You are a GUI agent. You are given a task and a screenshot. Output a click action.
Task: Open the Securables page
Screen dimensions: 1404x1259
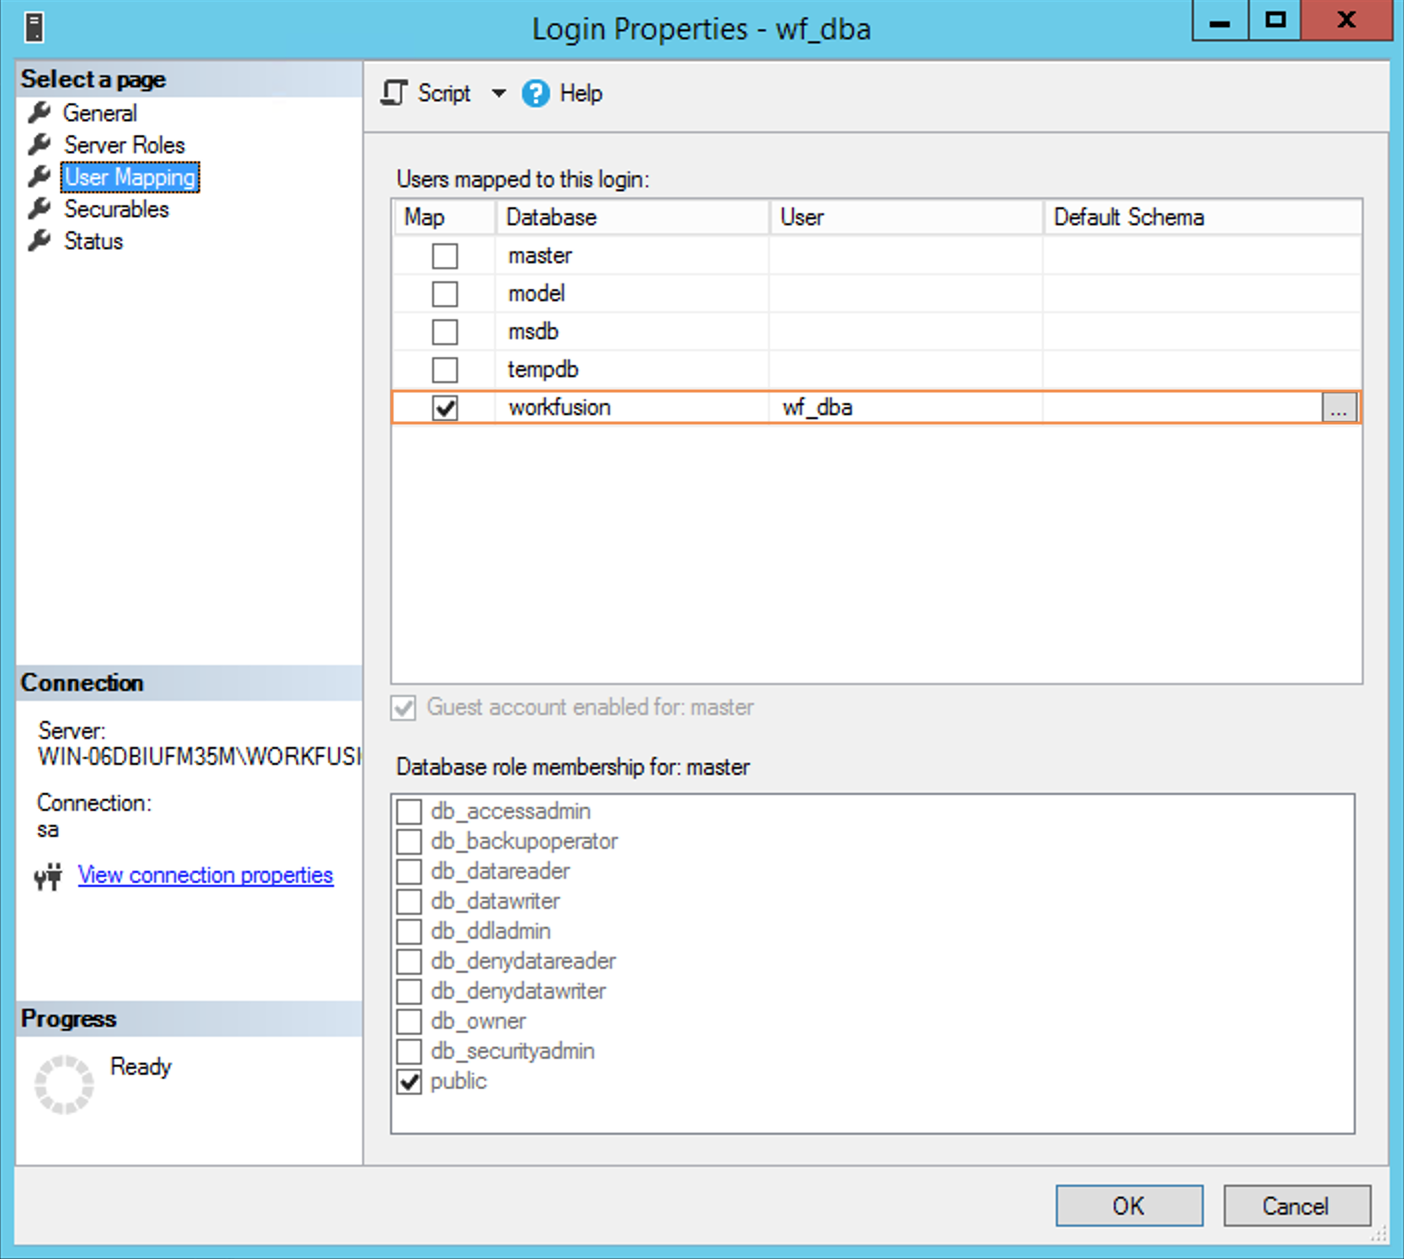(x=117, y=209)
